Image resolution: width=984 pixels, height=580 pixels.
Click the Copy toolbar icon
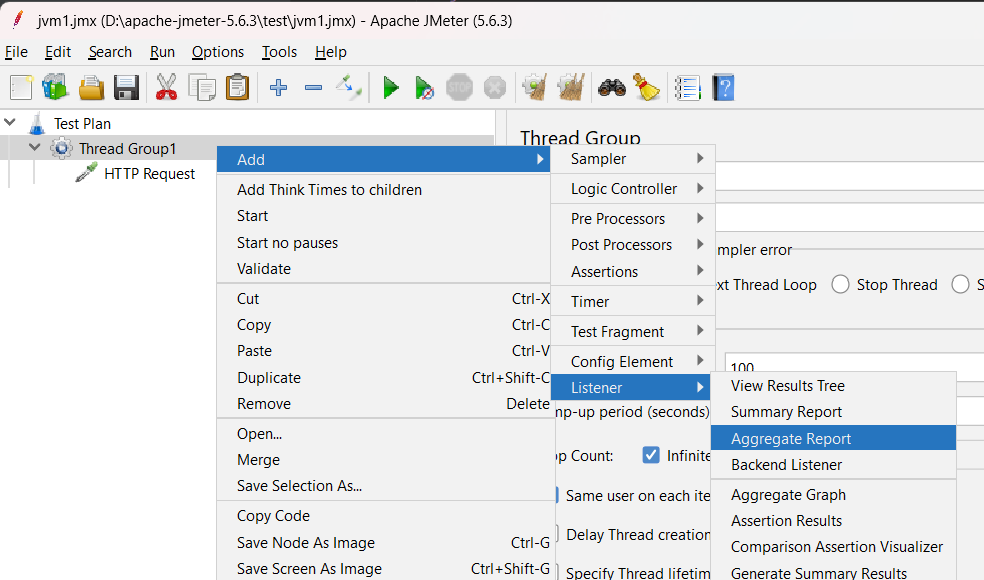tap(202, 88)
